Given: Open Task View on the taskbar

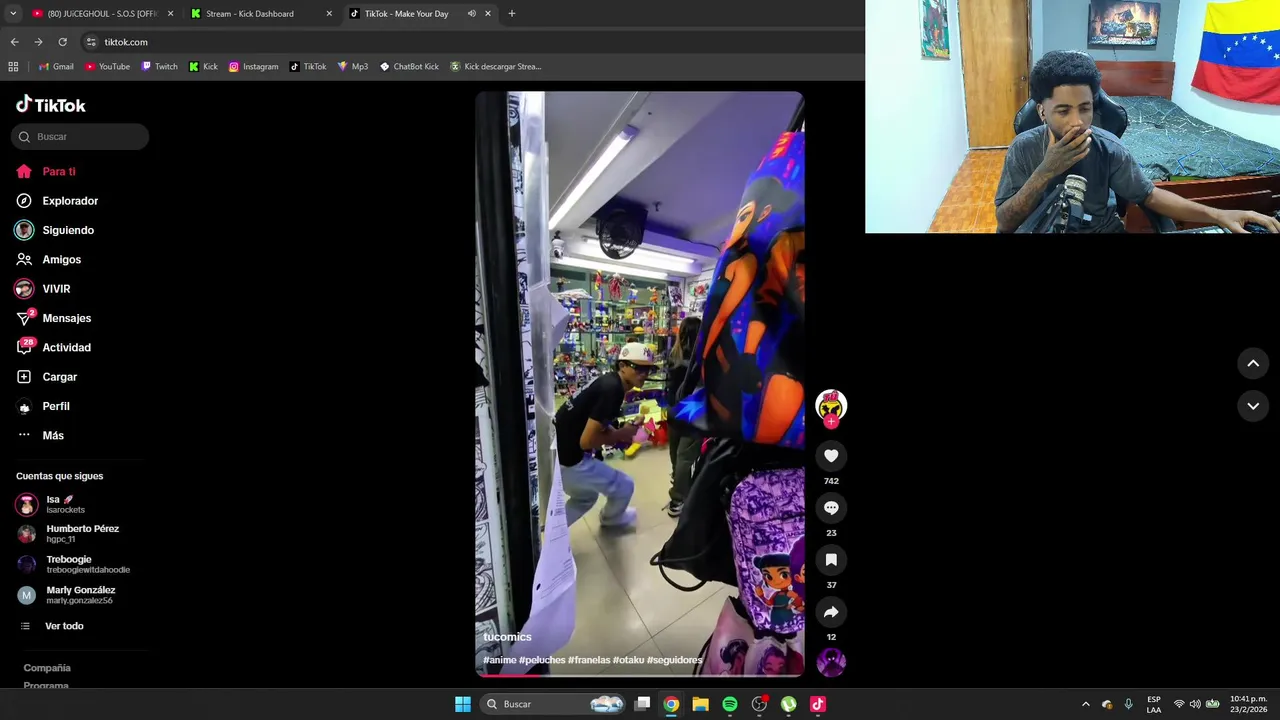Looking at the screenshot, I should (x=643, y=704).
